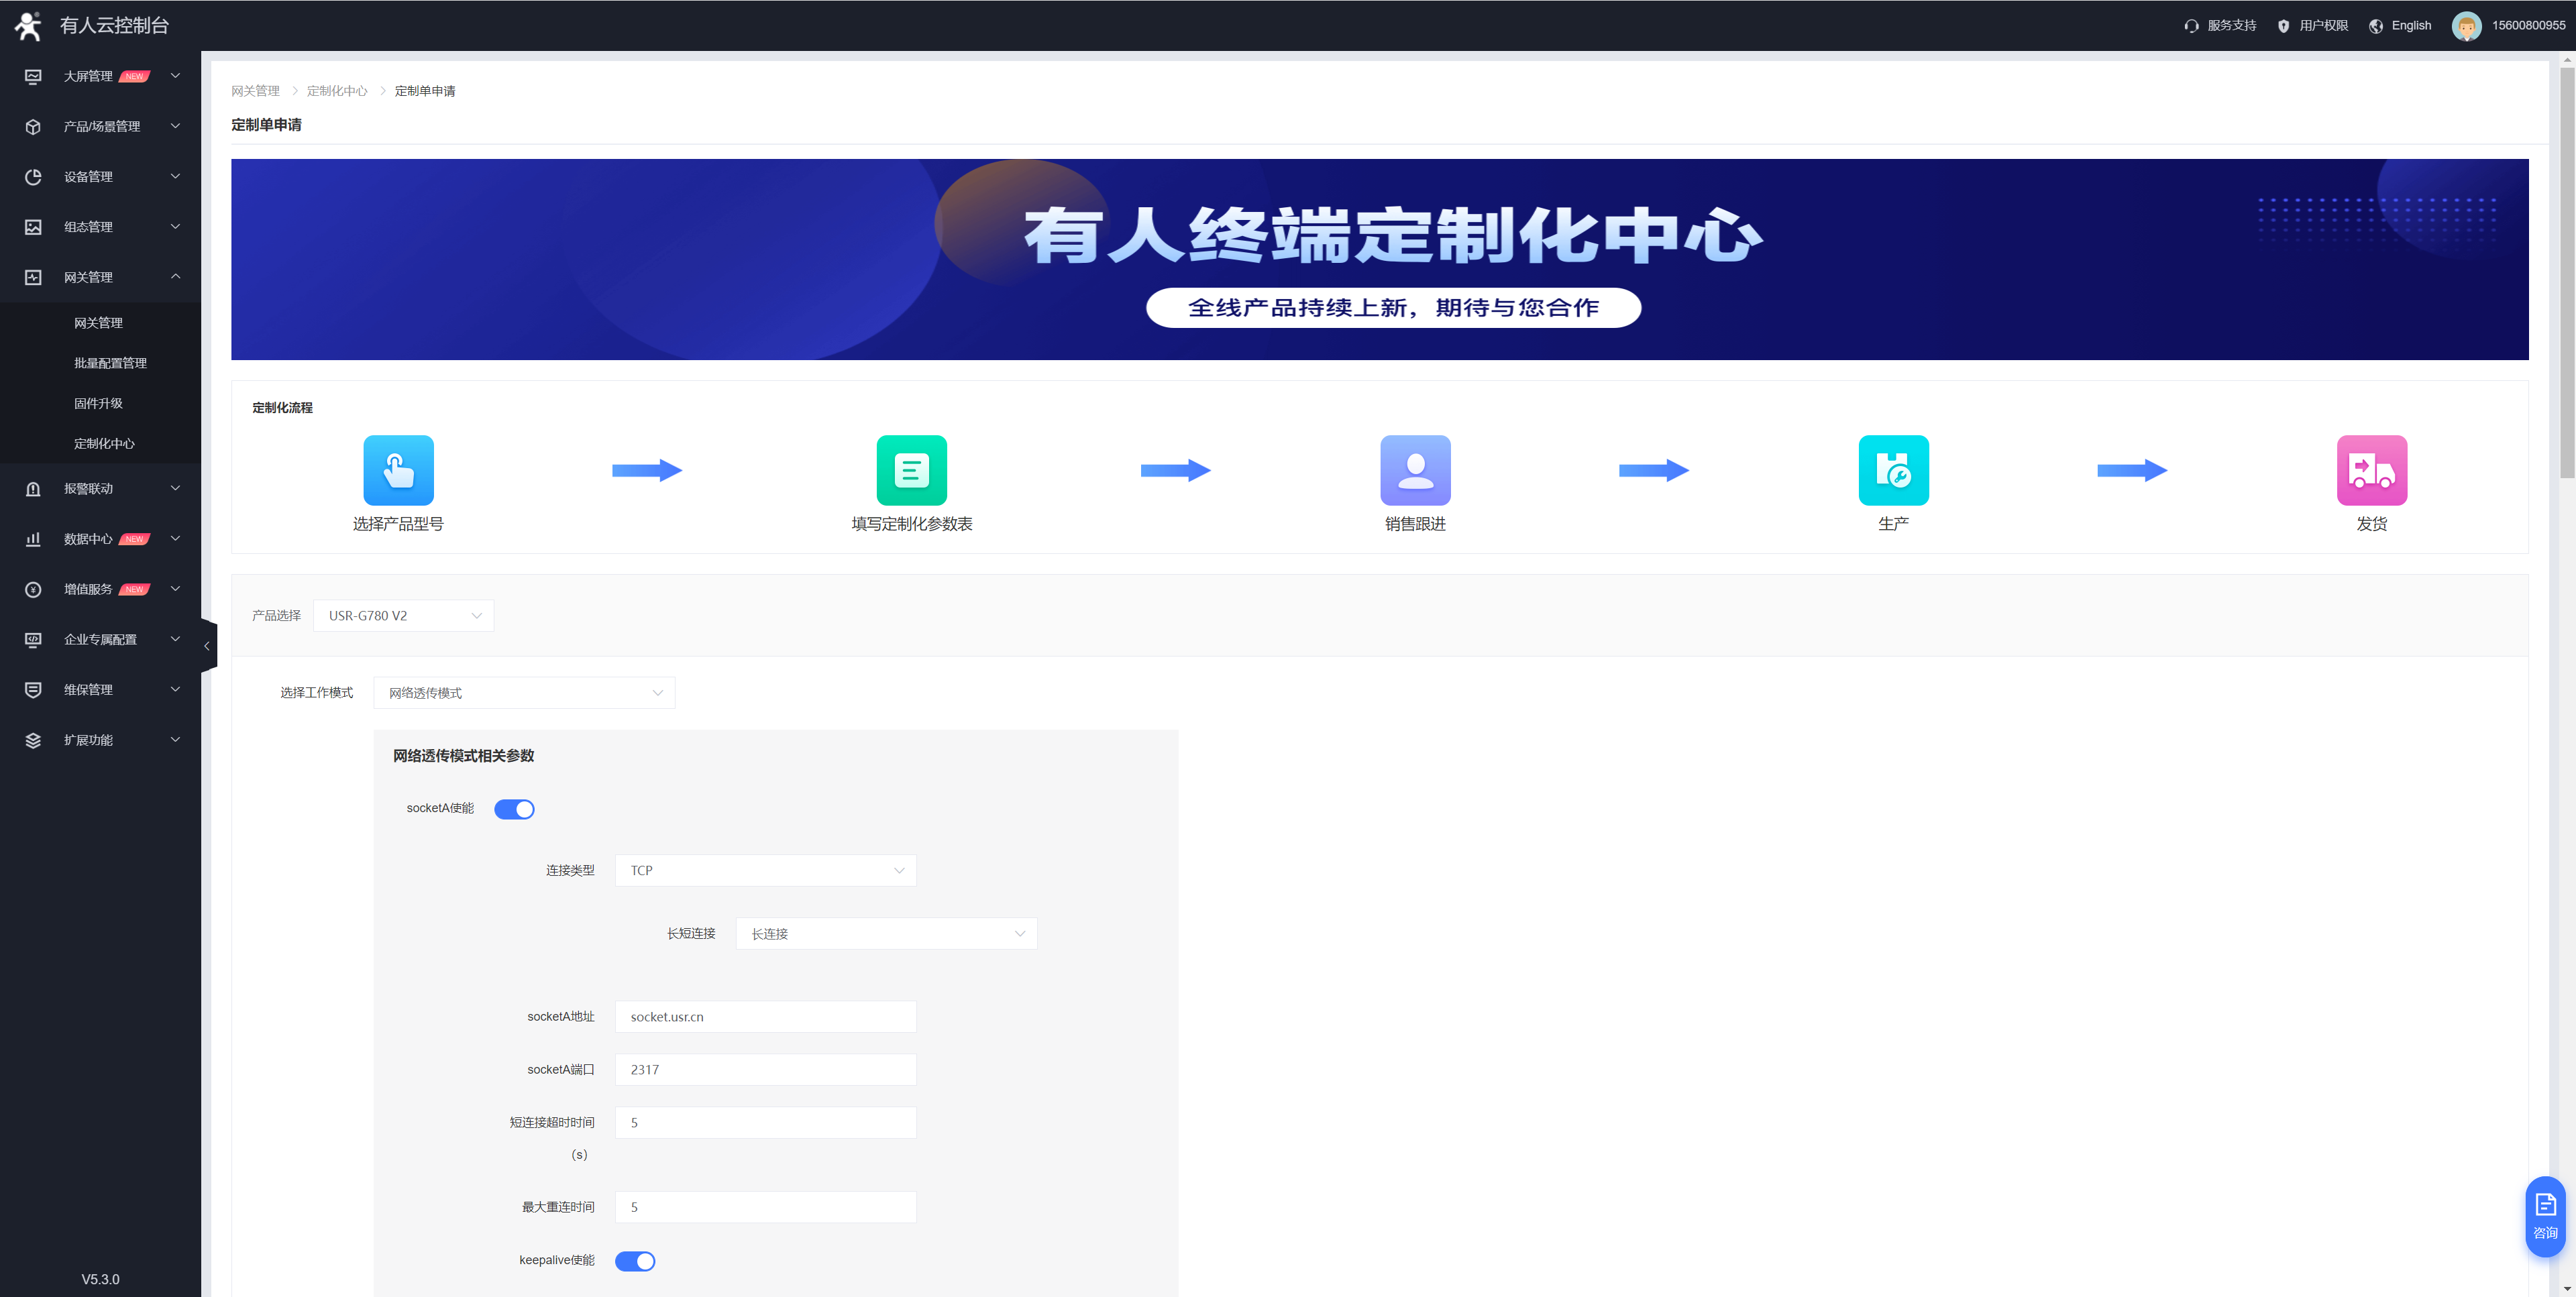Click the 销售跟进 person icon

click(1415, 470)
